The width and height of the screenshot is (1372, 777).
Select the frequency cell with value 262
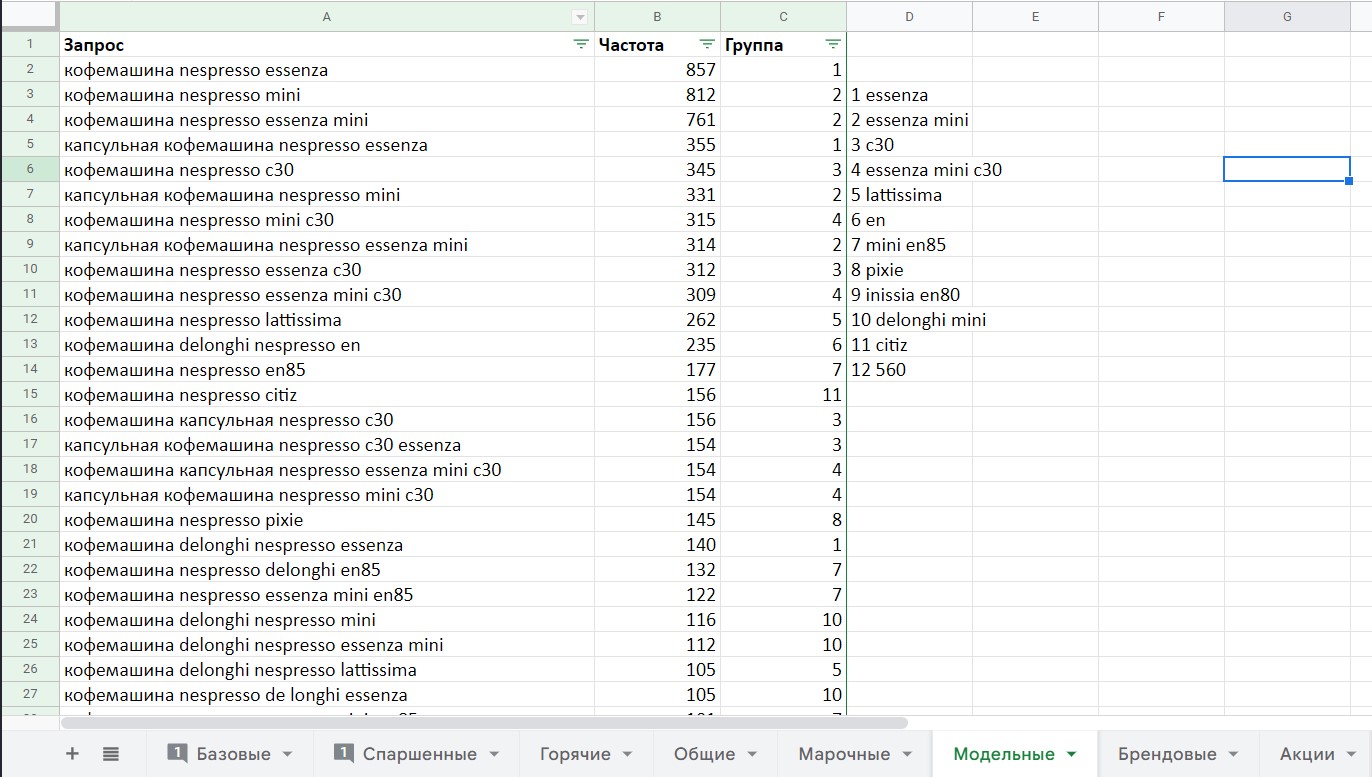[x=657, y=320]
